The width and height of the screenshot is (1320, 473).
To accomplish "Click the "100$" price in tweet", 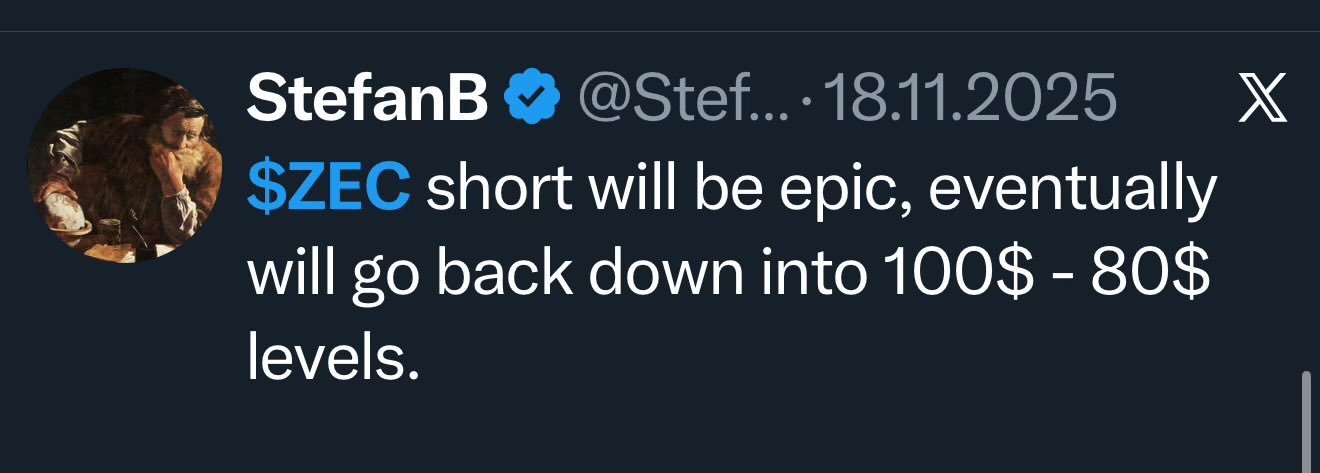I will click(x=925, y=273).
